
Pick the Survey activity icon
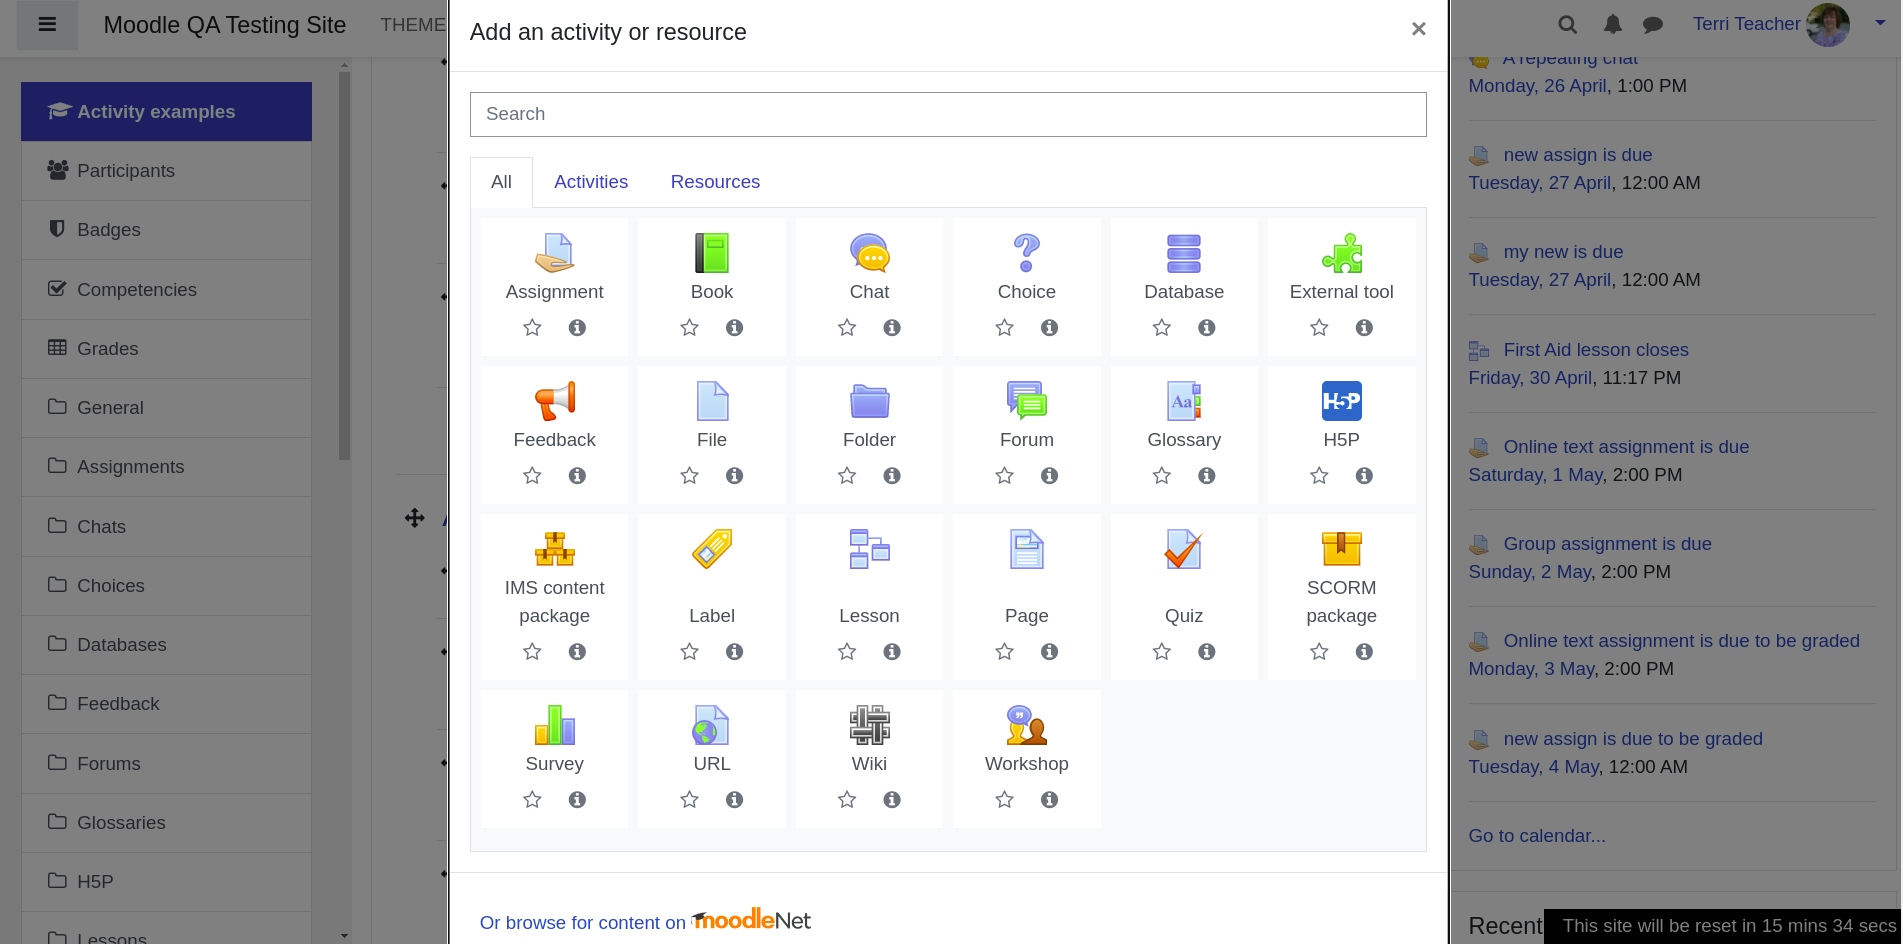554,725
